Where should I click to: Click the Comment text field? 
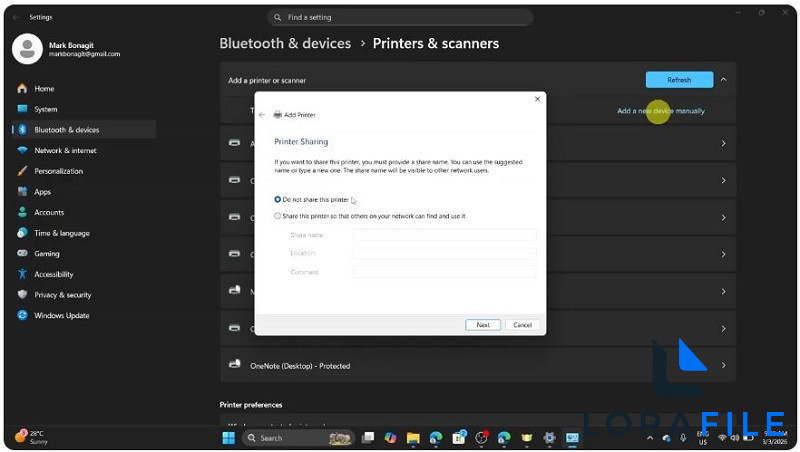(444, 272)
